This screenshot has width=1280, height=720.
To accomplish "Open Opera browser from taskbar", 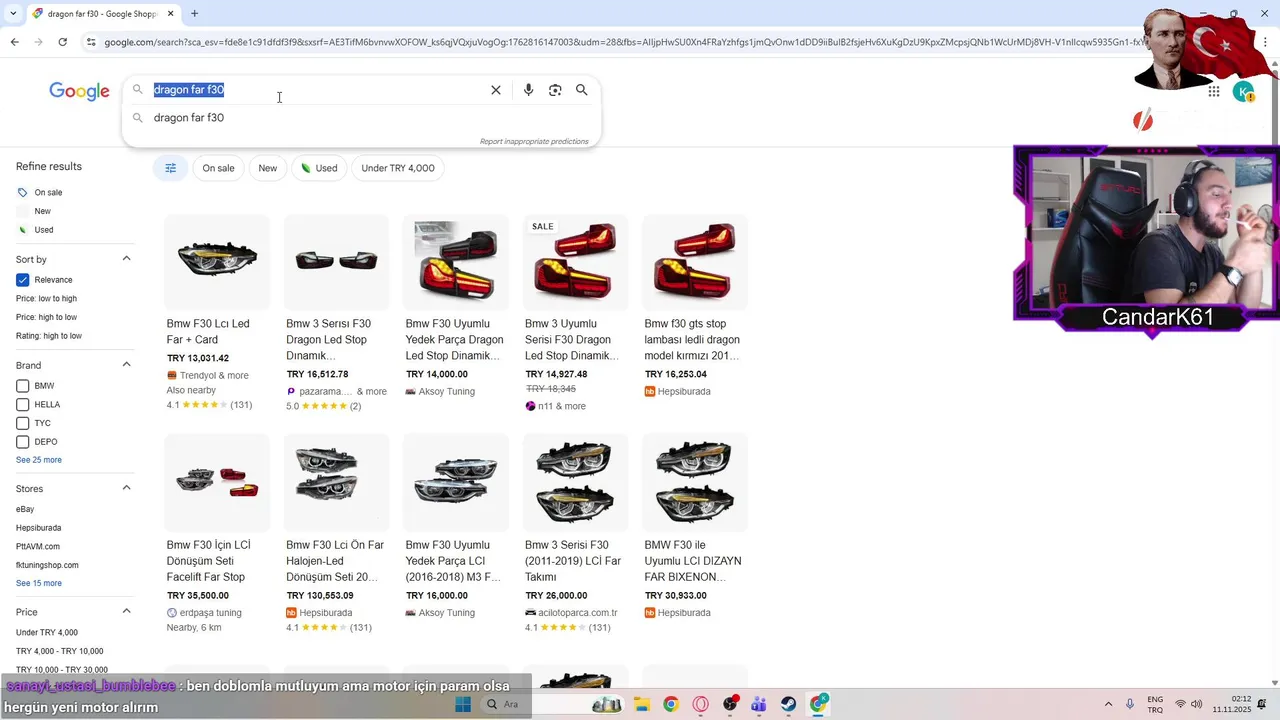I will point(700,704).
